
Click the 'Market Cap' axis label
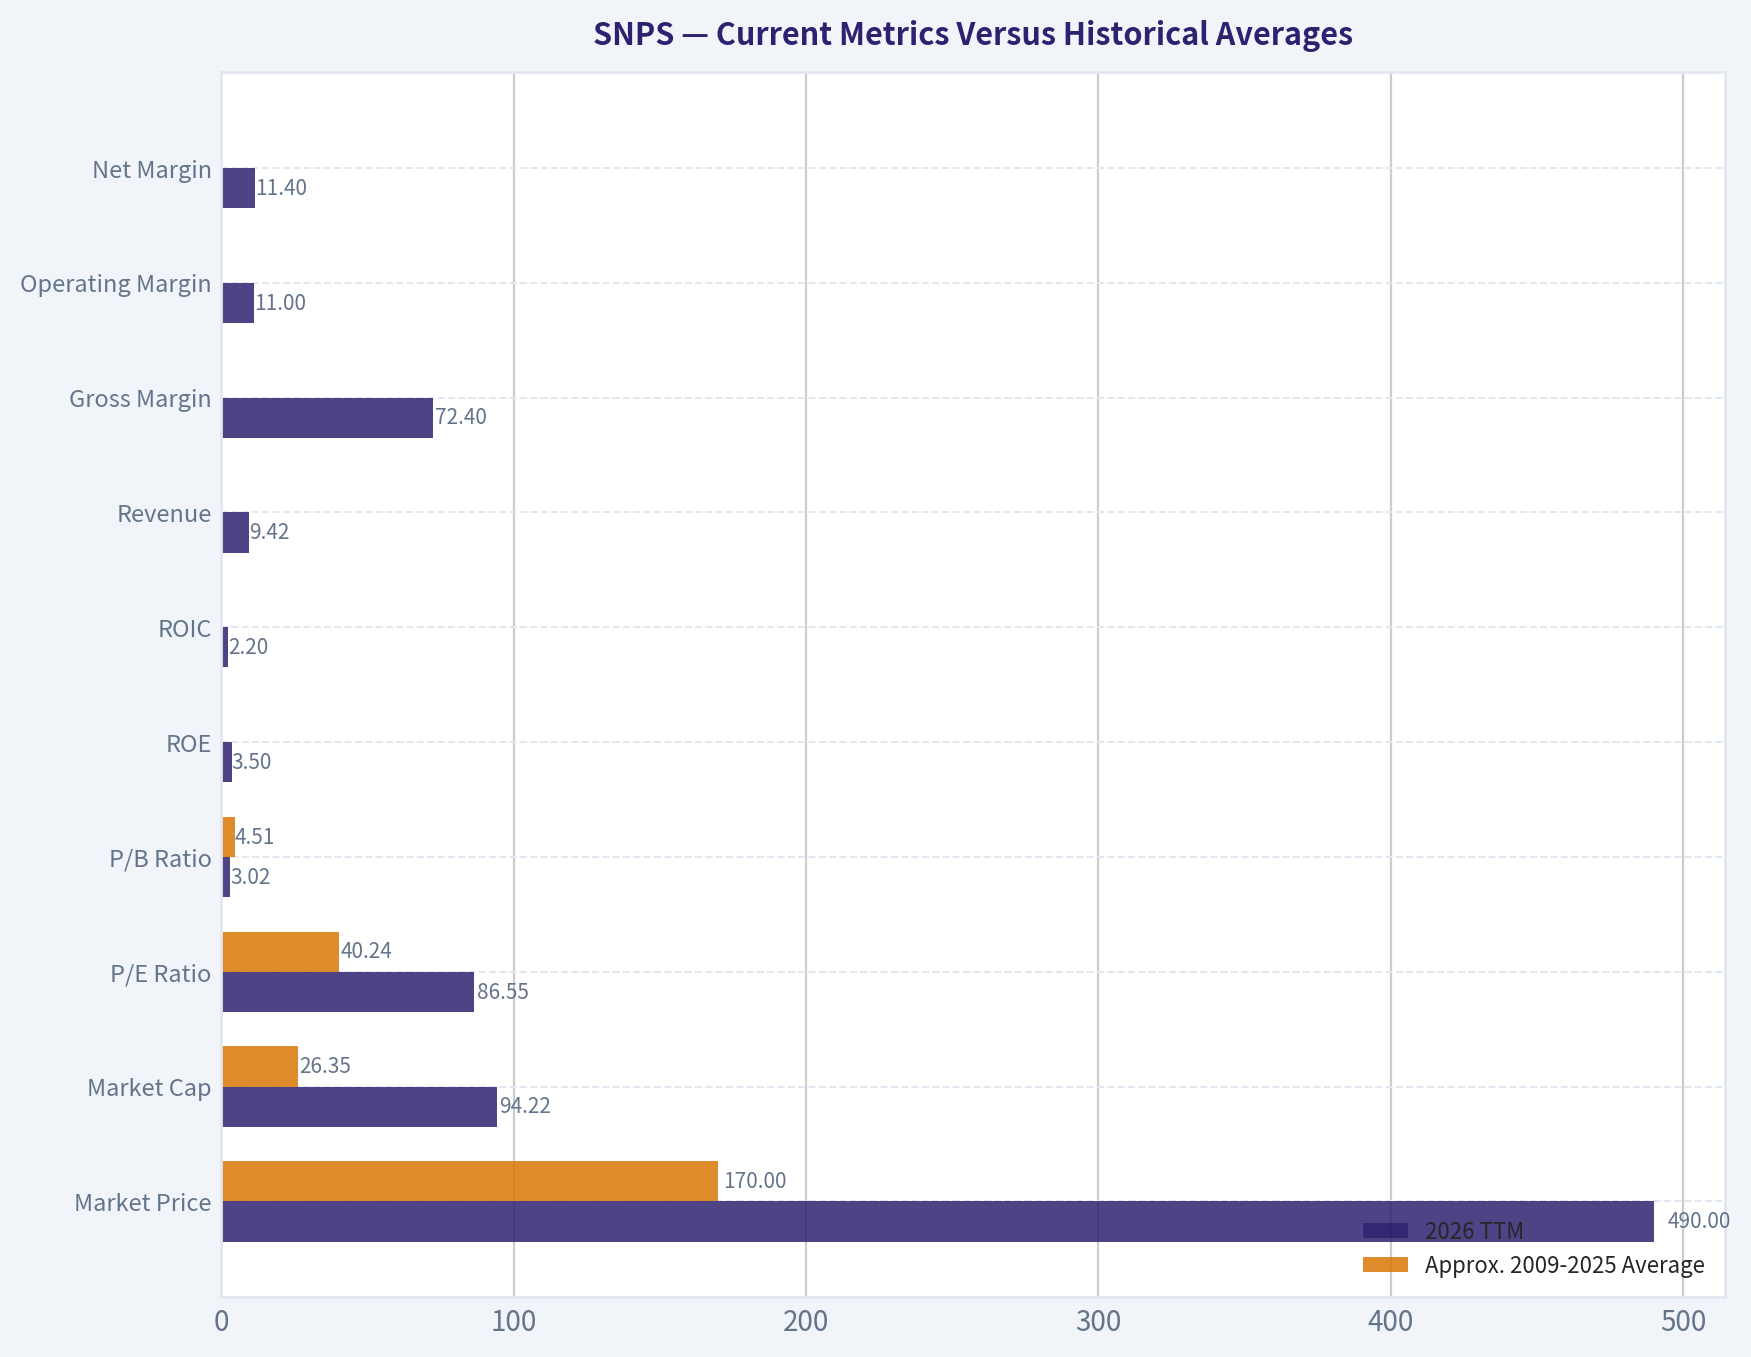[x=149, y=1088]
